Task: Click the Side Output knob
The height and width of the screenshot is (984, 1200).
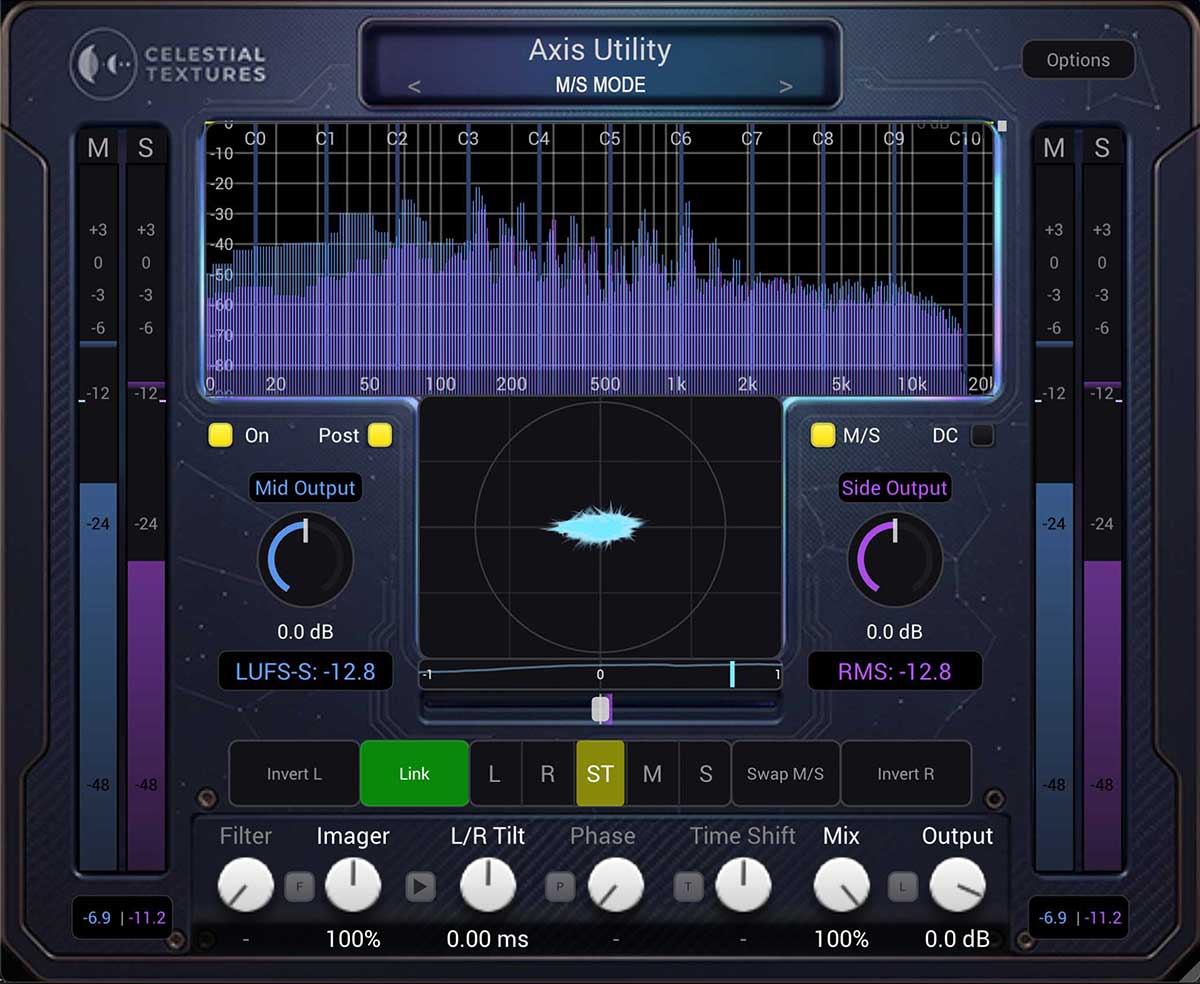Action: [x=895, y=560]
